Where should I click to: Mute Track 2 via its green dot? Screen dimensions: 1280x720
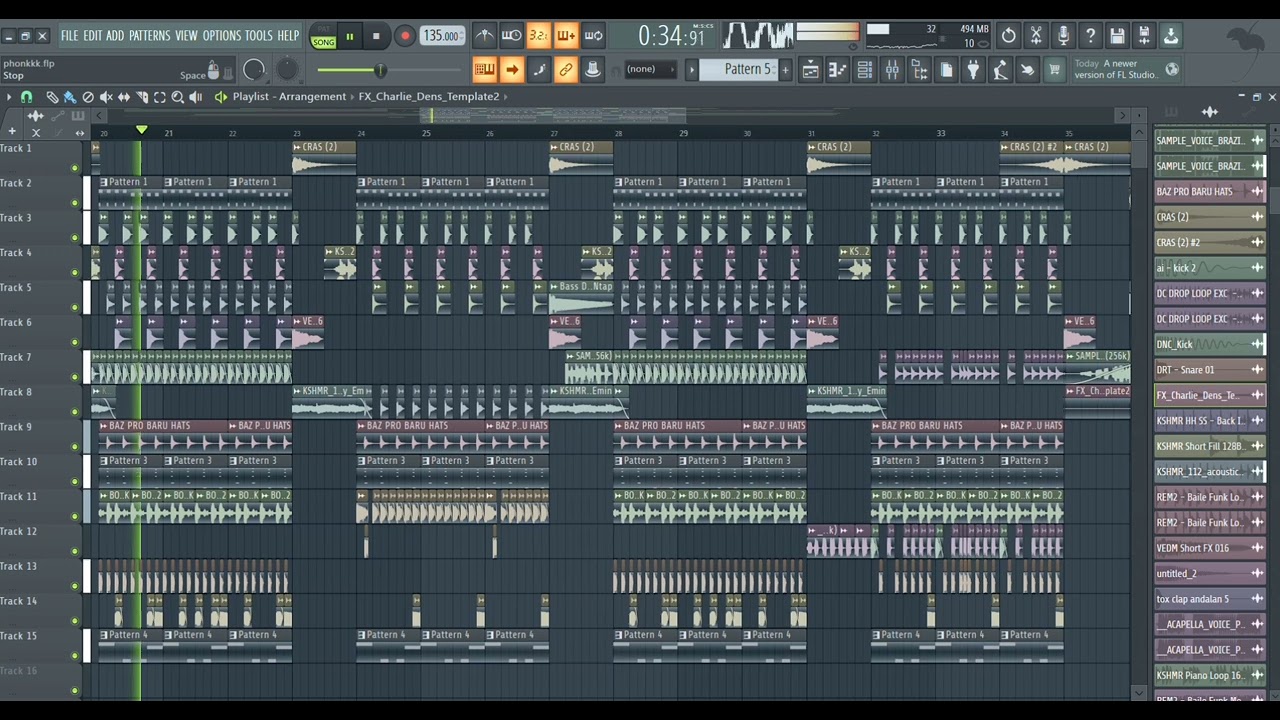click(x=75, y=203)
